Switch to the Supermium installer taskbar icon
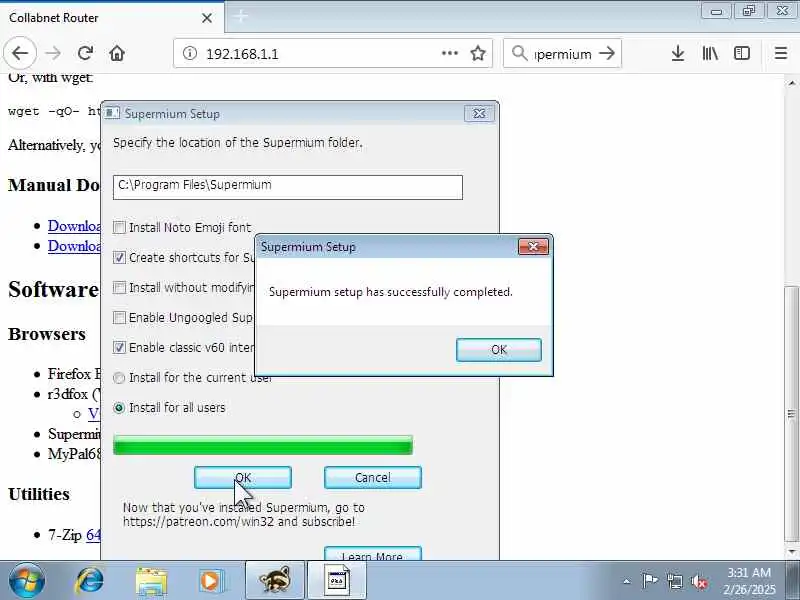This screenshot has width=800, height=600. pos(337,581)
